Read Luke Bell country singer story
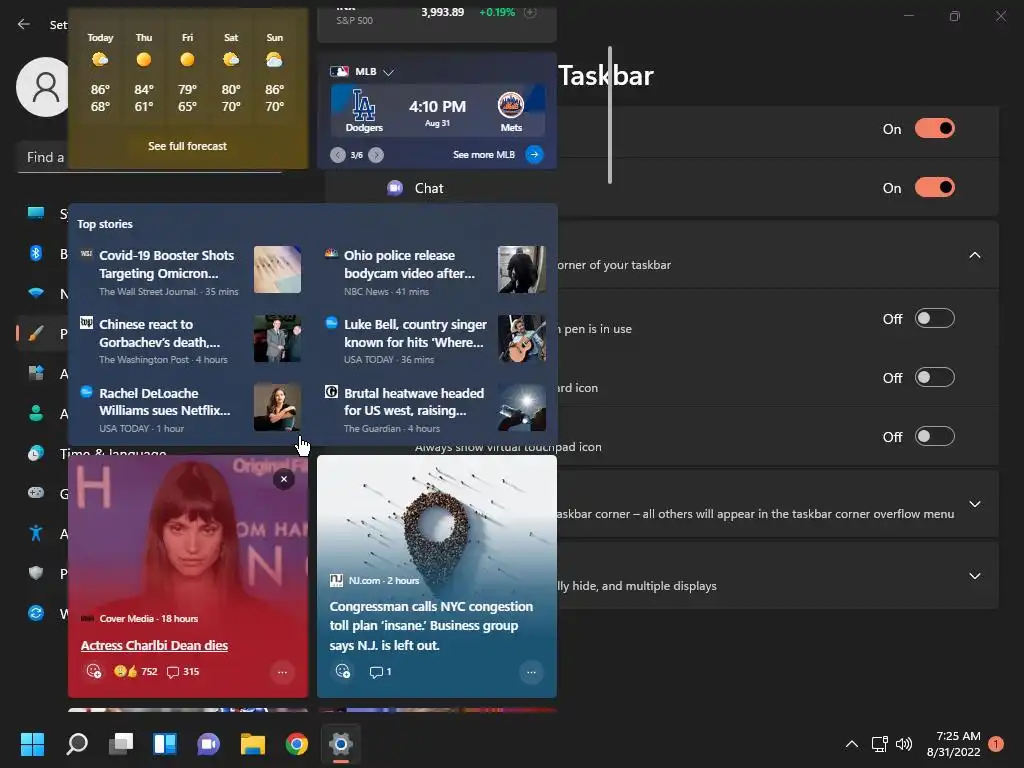This screenshot has height=768, width=1024. 415,333
